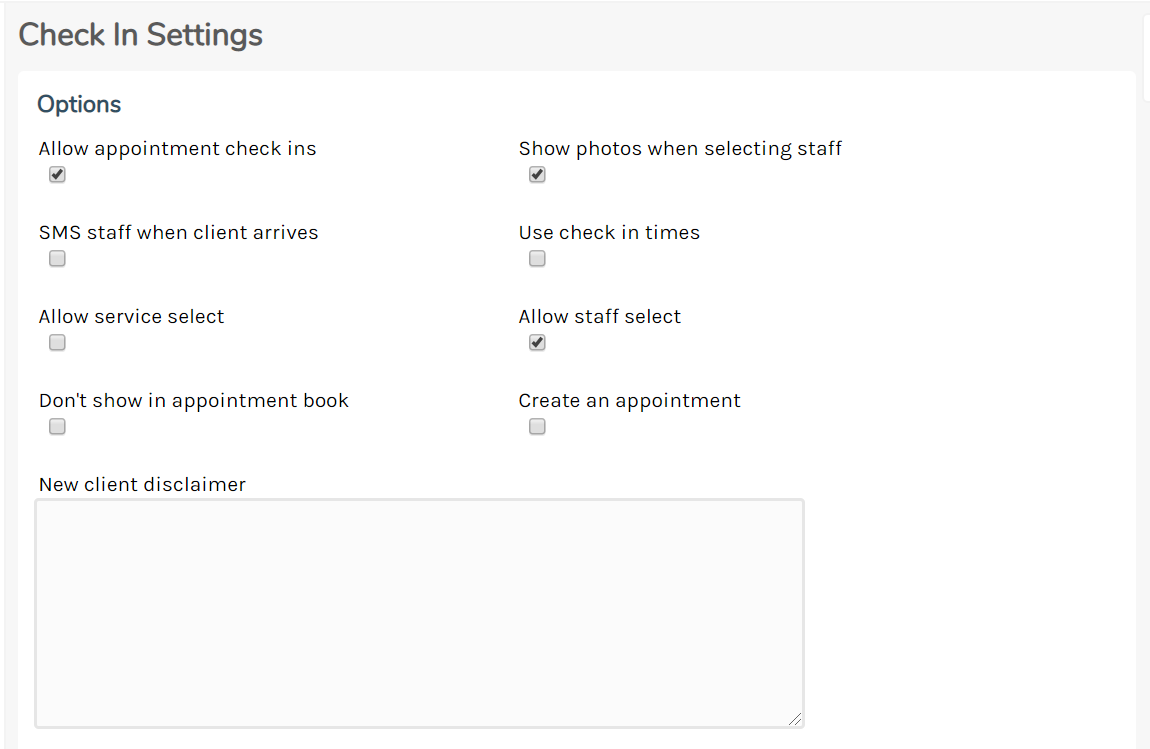
Task: Click the Don't show in appointment book label
Action: pos(193,400)
